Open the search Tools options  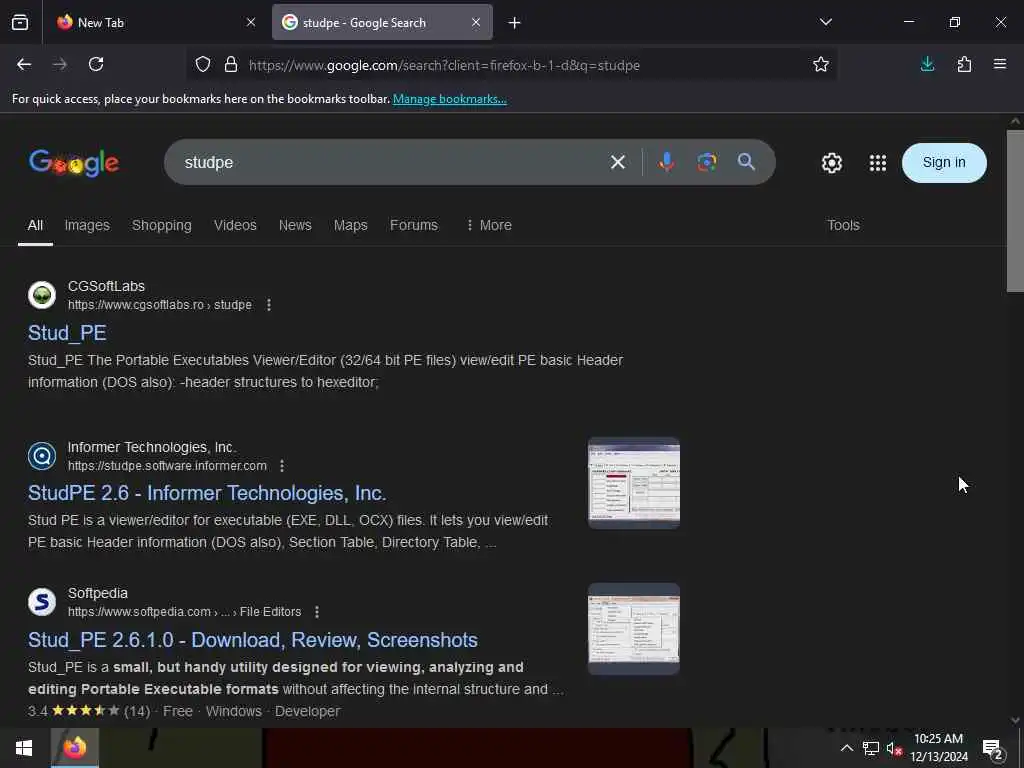[x=843, y=225]
